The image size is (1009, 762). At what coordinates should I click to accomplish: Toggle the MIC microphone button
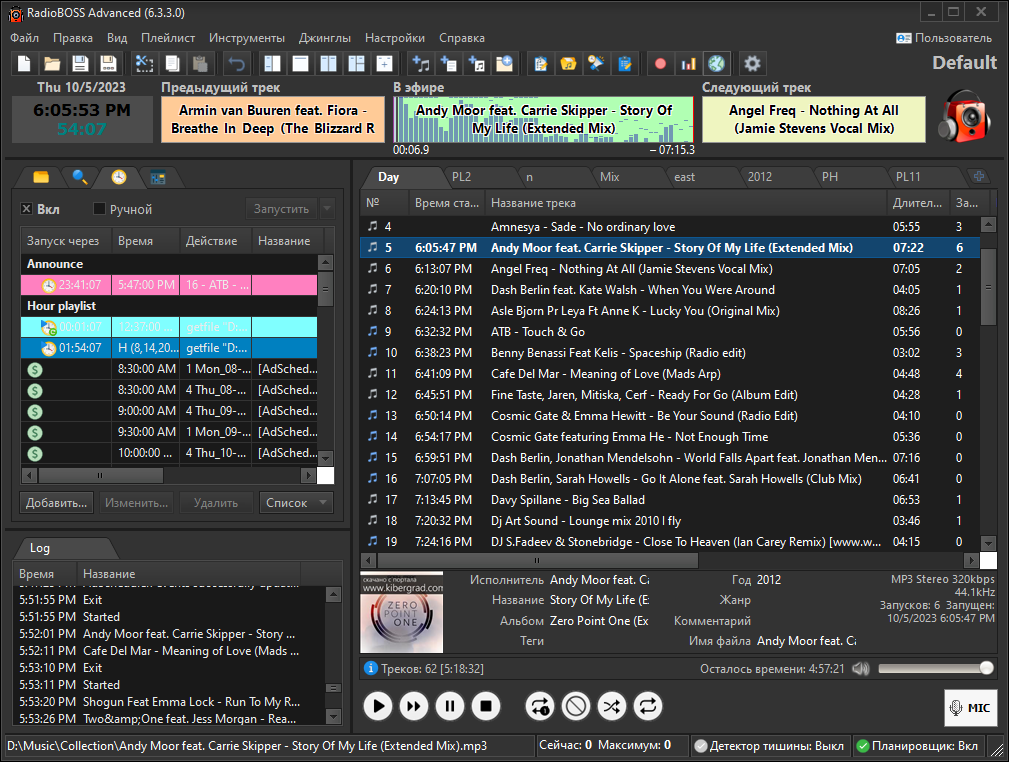970,708
